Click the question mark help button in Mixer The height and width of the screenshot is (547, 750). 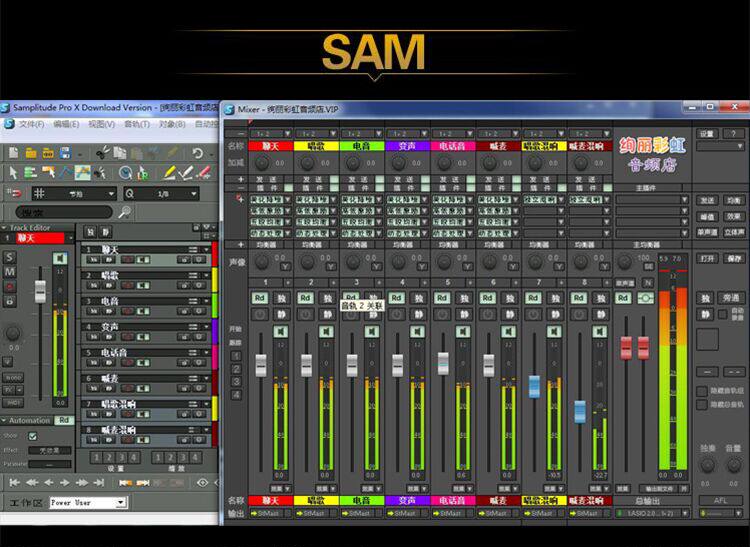click(x=733, y=134)
